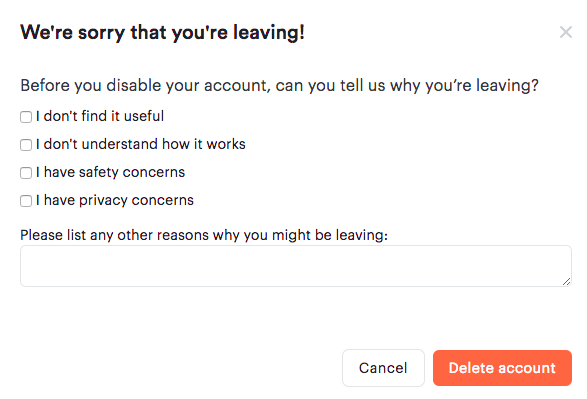Focus the other reasons text area
587x399 pixels.
(x=296, y=266)
